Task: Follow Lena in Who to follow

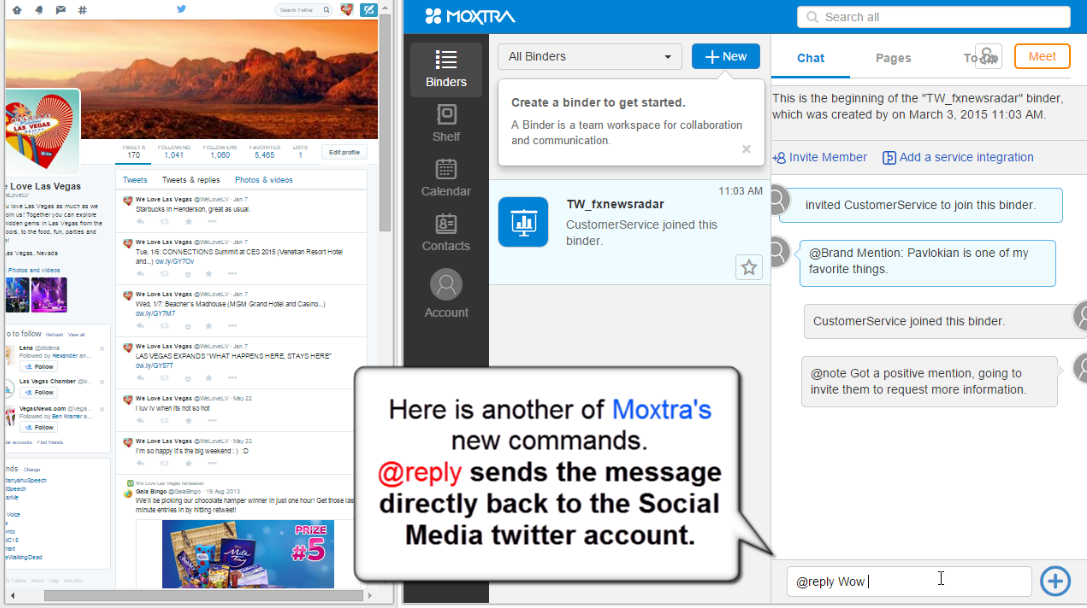Action: (x=40, y=367)
